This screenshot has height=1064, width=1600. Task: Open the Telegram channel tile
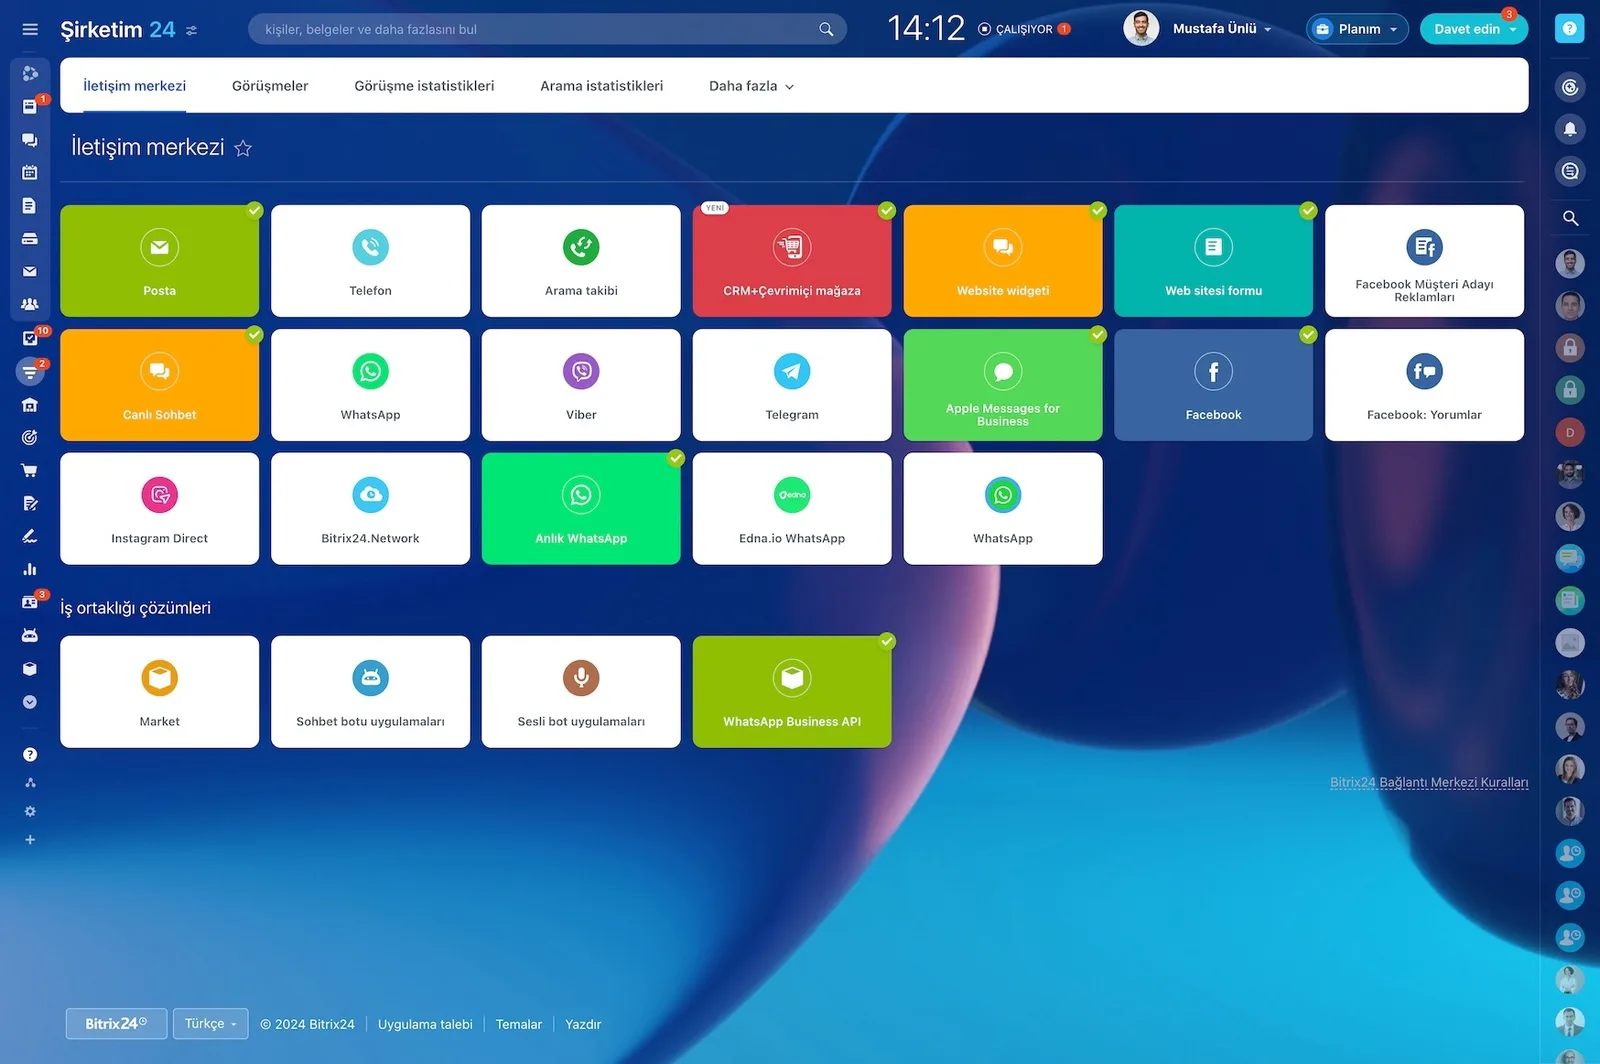792,385
